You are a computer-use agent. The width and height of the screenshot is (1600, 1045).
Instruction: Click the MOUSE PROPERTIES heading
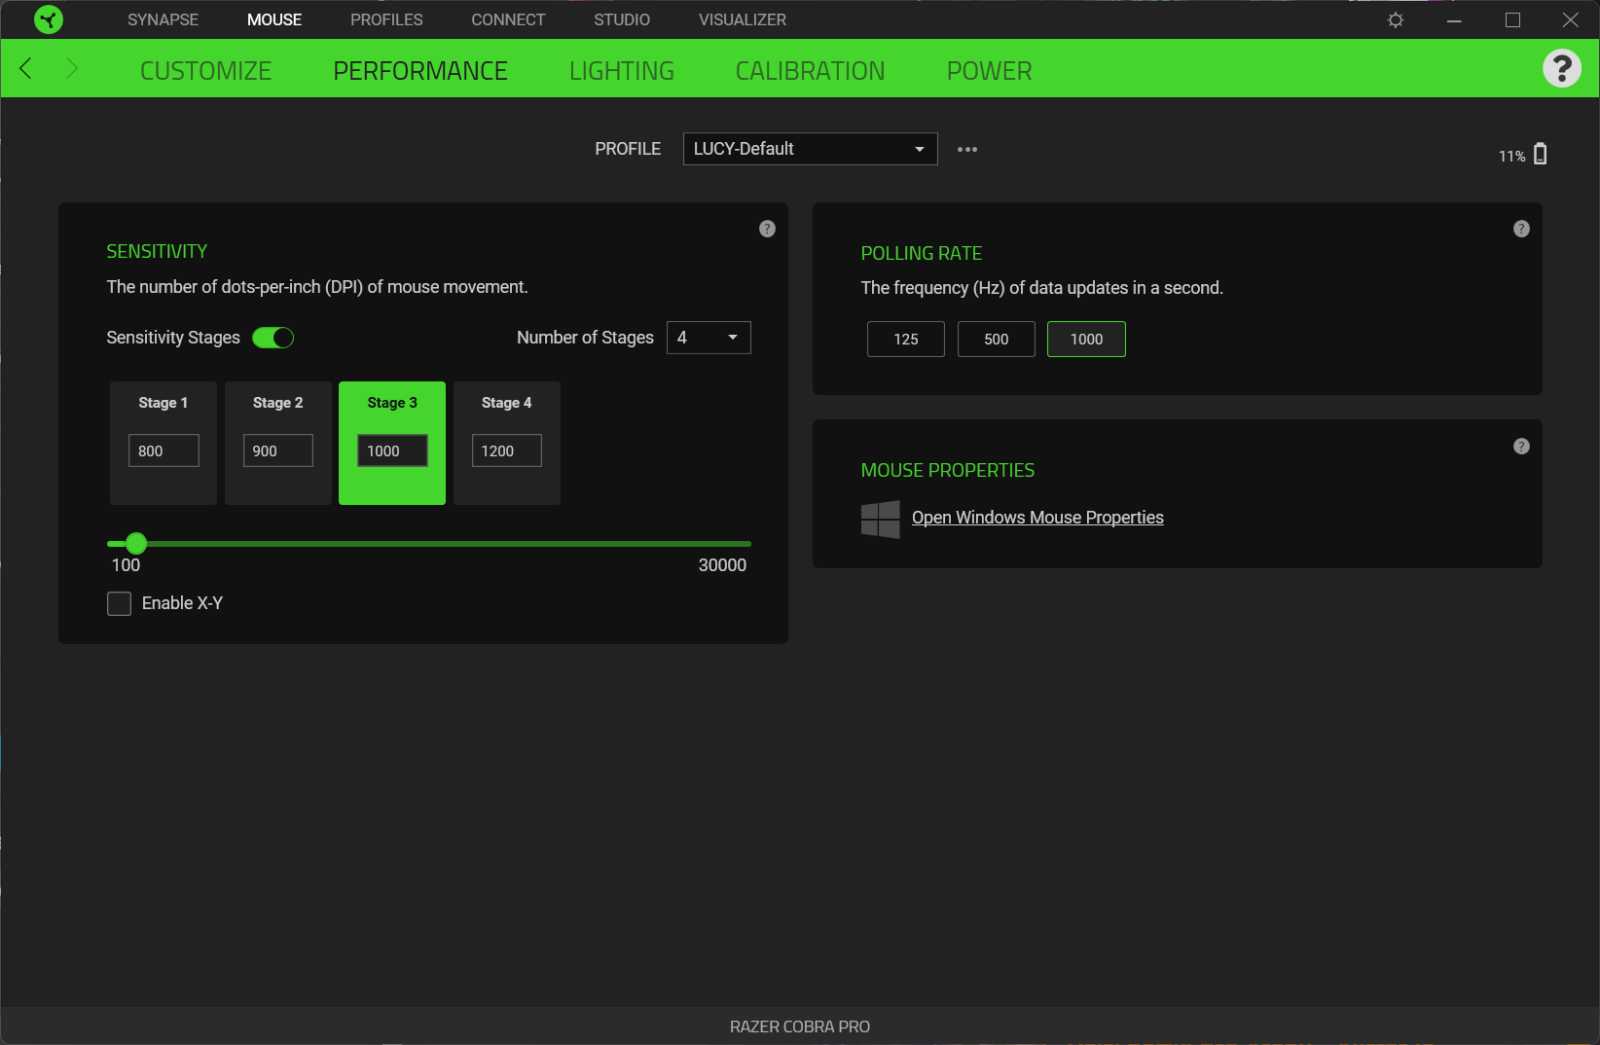[947, 470]
